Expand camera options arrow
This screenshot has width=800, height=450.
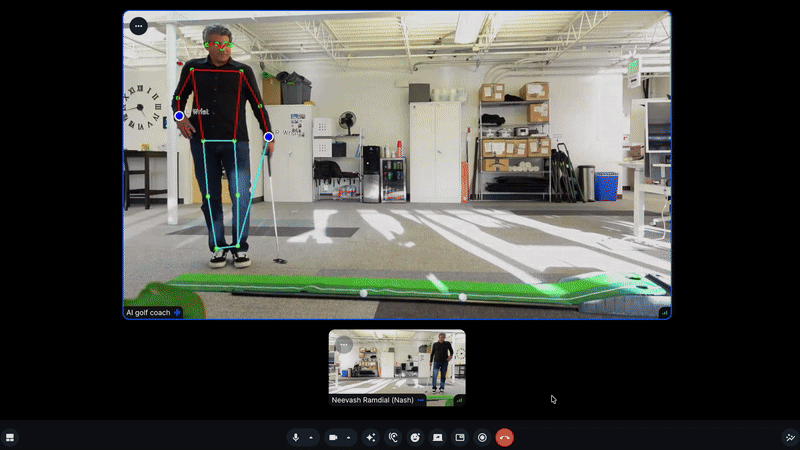(348, 437)
